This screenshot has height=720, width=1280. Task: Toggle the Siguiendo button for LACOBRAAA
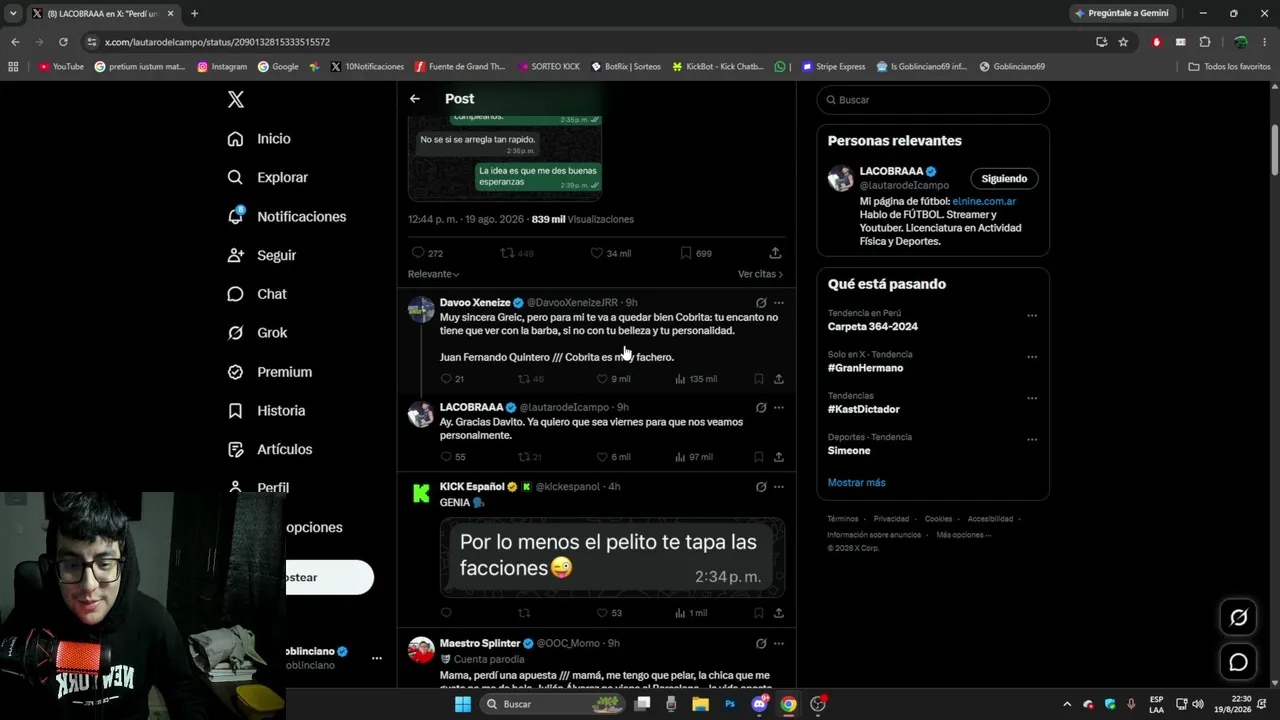pos(1004,179)
